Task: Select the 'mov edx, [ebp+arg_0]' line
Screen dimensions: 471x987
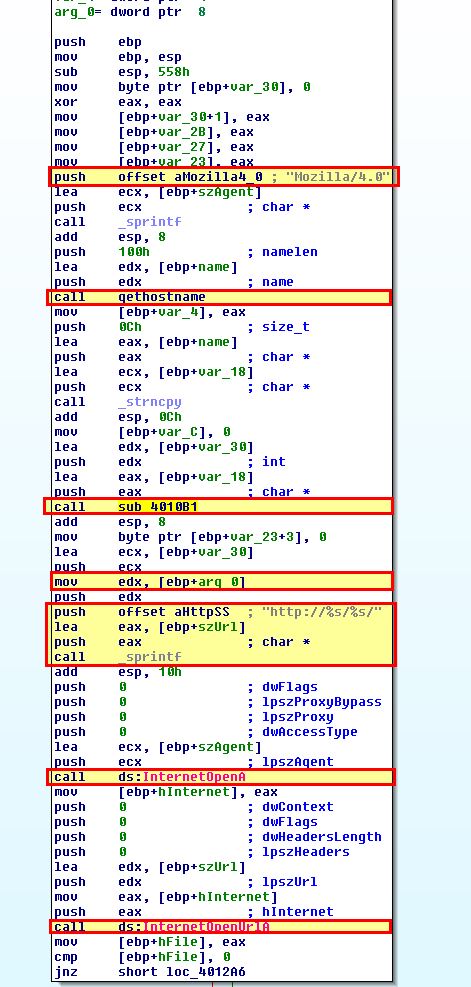Action: [222, 581]
